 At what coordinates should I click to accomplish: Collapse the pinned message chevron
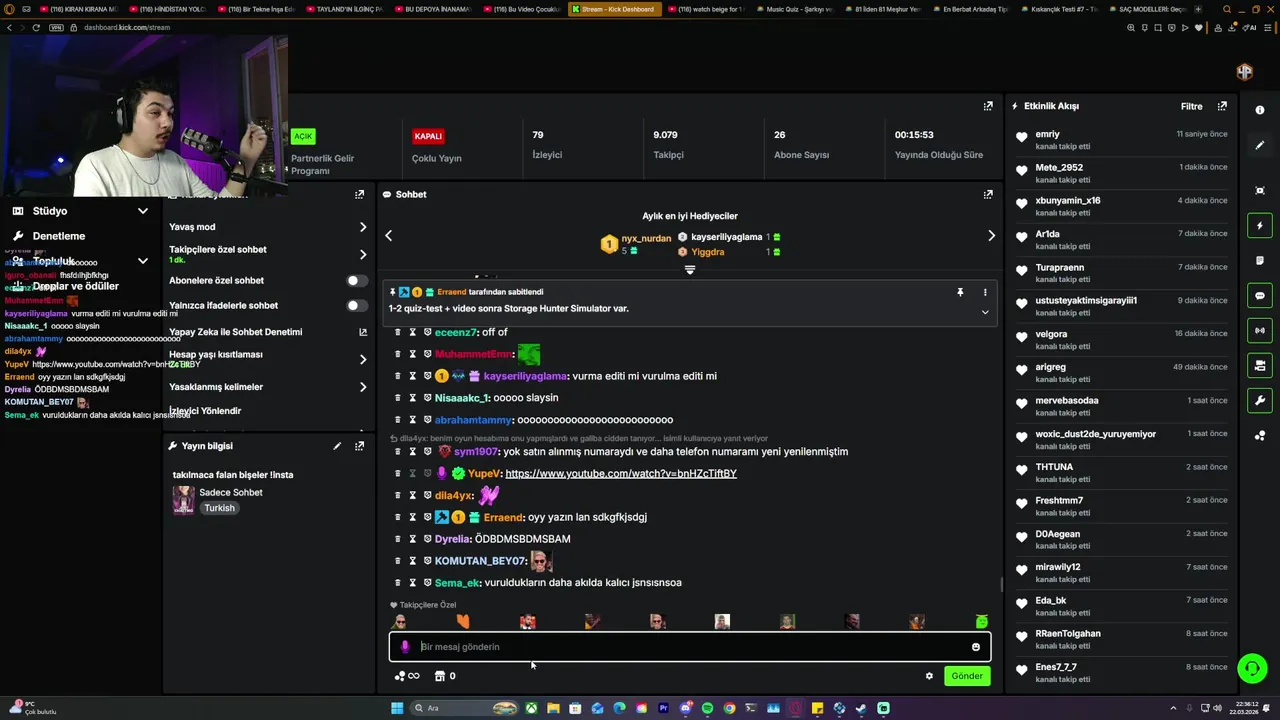[x=985, y=312]
